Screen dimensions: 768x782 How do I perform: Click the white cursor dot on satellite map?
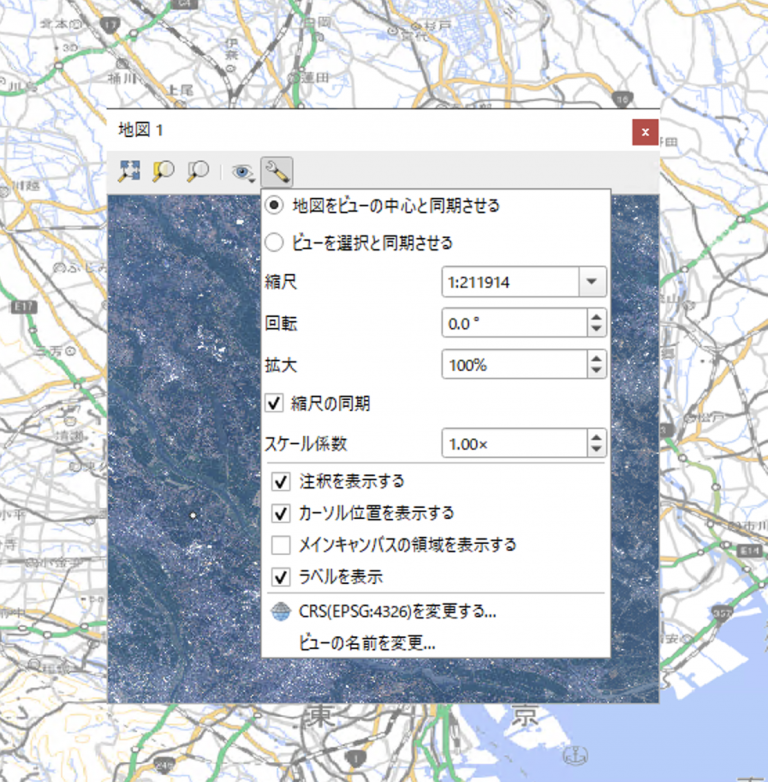click(193, 515)
